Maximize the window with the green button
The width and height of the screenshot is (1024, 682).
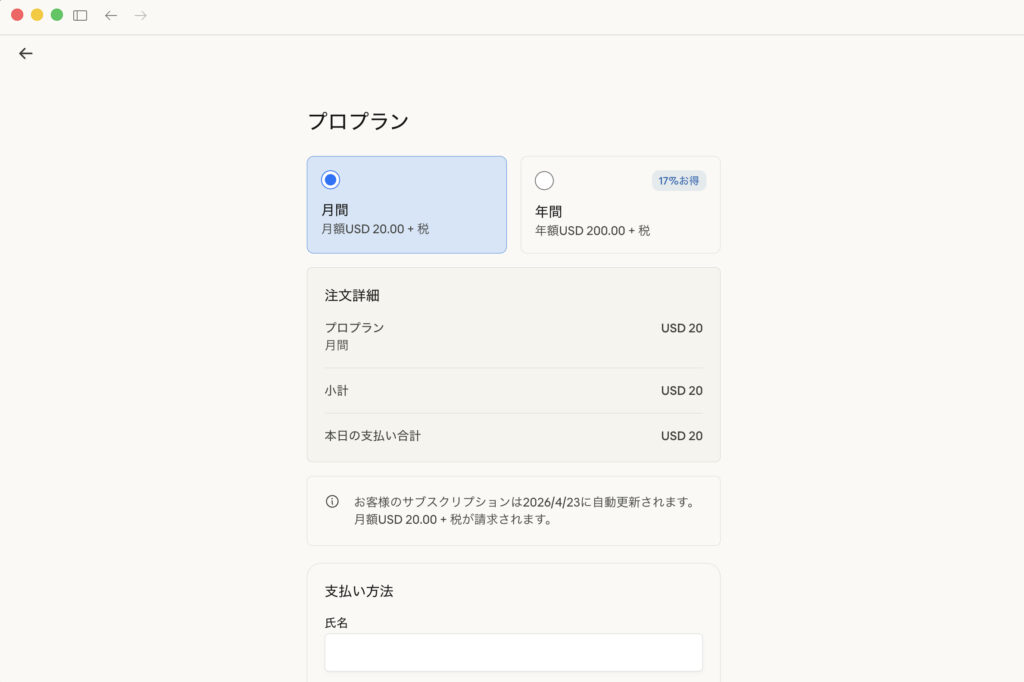point(57,15)
